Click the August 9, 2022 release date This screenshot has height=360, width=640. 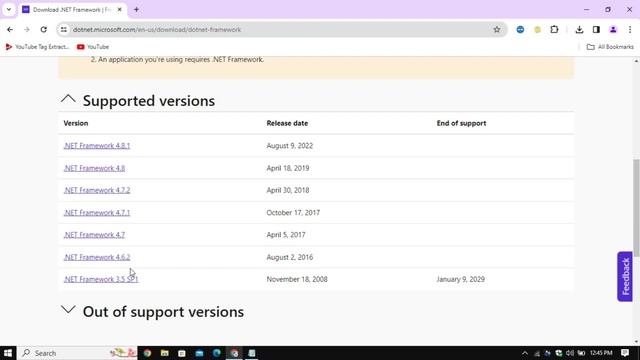(x=290, y=146)
